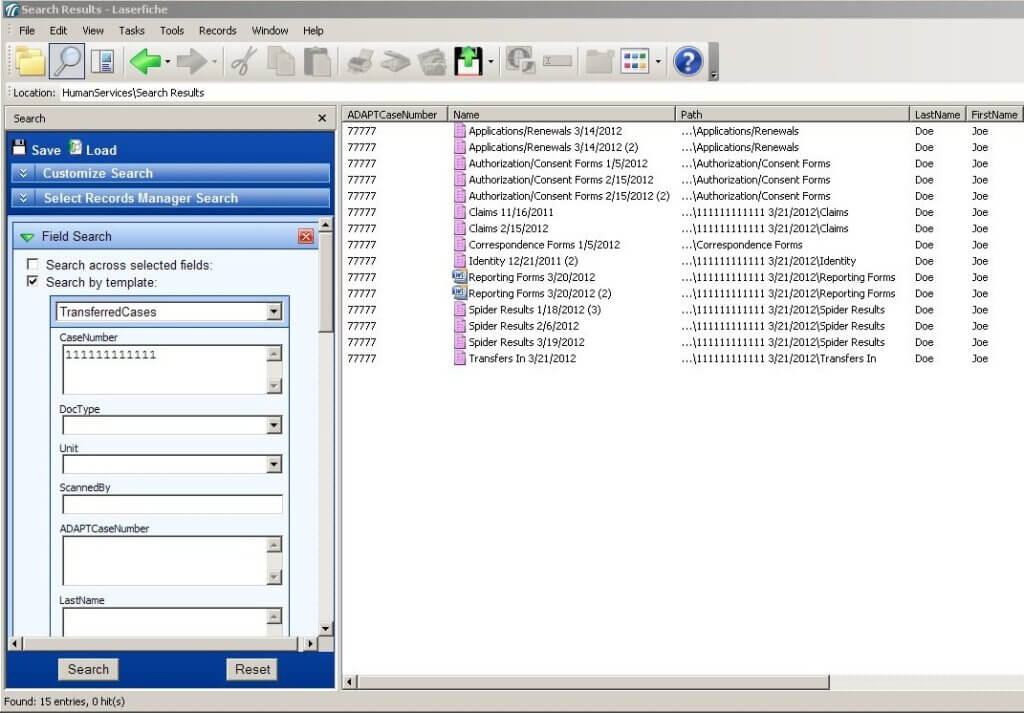Collapse the Field Search green triangle
This screenshot has height=713, width=1024.
(27, 237)
